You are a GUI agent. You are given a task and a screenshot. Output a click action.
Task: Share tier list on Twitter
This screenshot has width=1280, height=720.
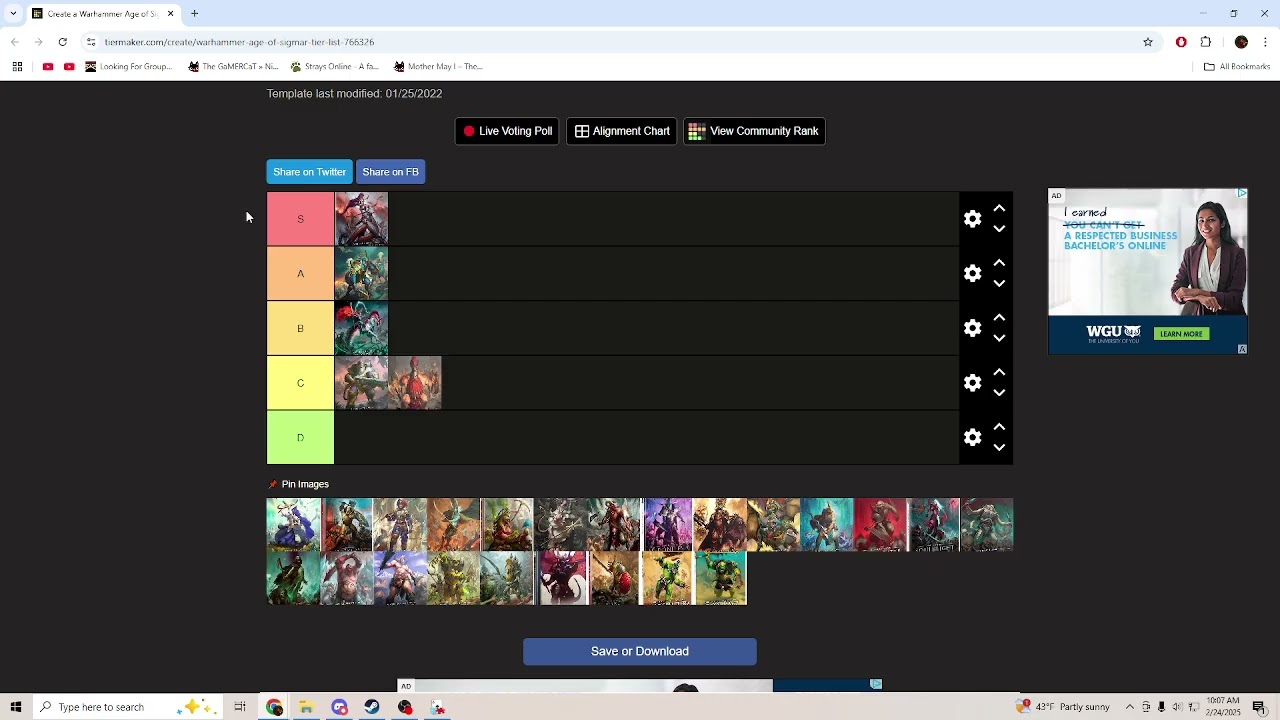click(x=309, y=172)
